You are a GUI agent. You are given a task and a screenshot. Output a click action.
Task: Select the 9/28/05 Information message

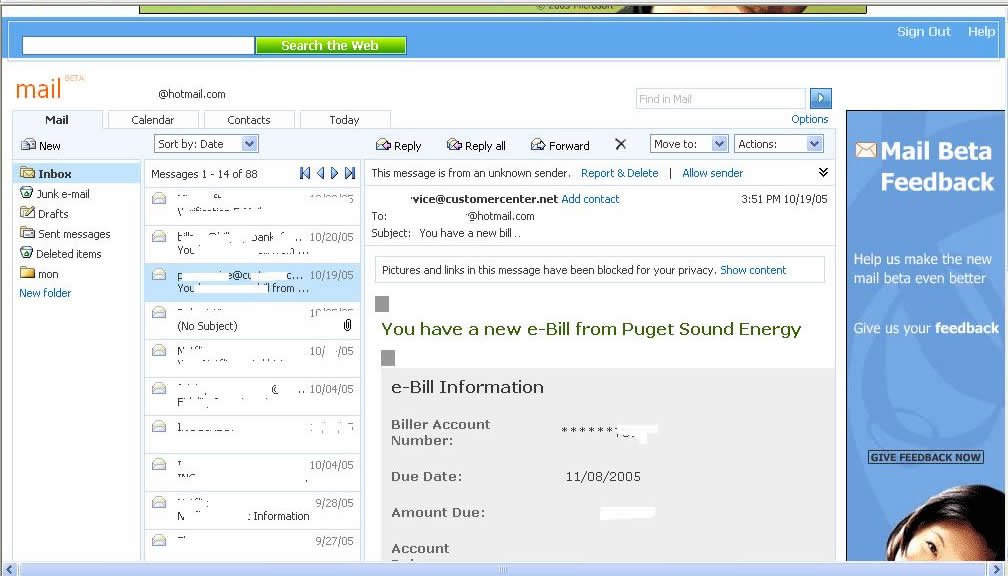click(252, 510)
